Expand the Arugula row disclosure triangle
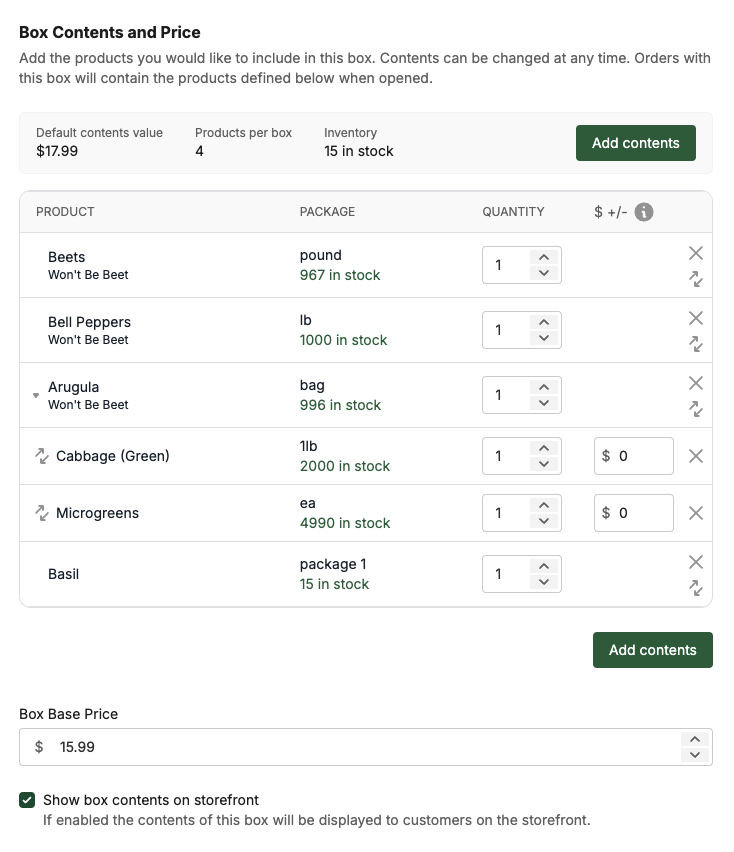 pos(36,396)
